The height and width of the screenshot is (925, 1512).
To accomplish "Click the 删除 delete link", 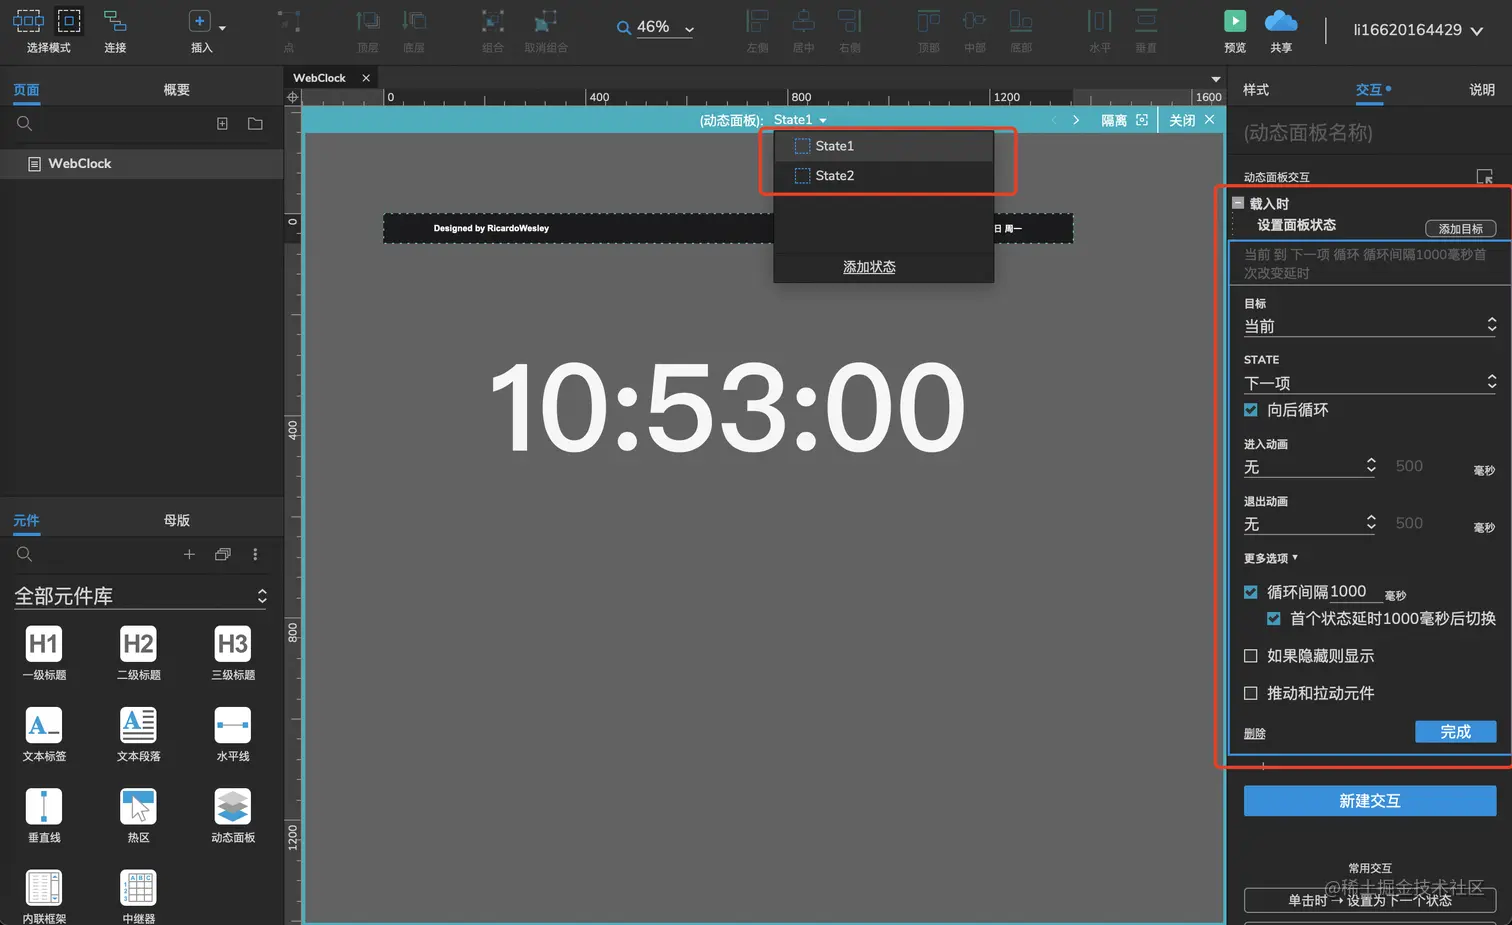I will pyautogui.click(x=1255, y=734).
